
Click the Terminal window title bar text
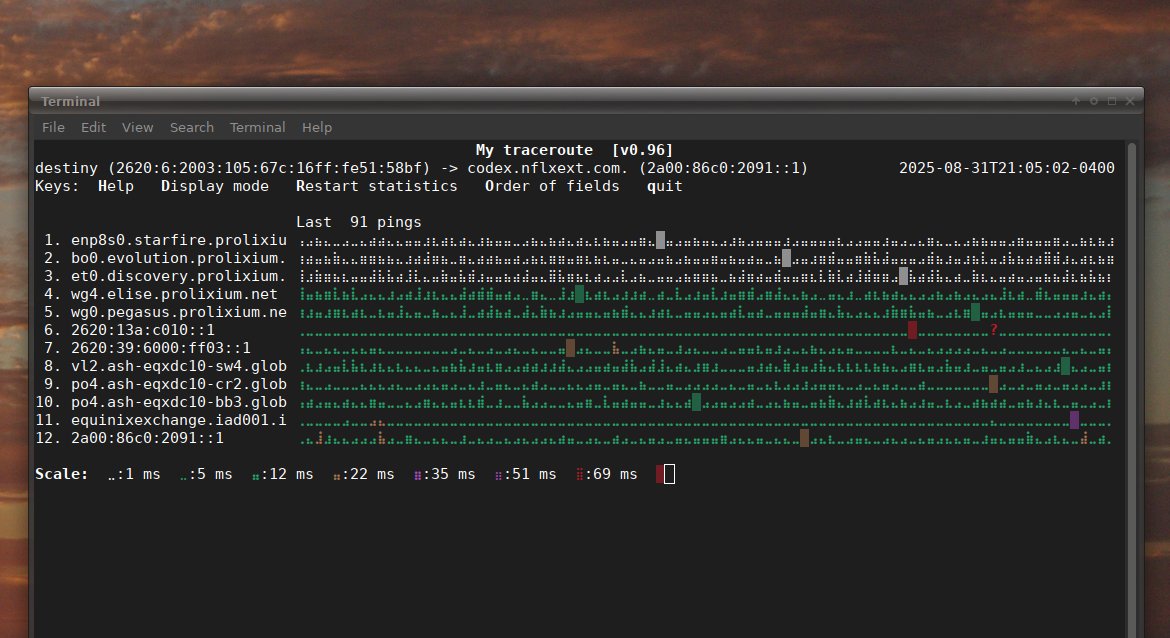[x=70, y=101]
